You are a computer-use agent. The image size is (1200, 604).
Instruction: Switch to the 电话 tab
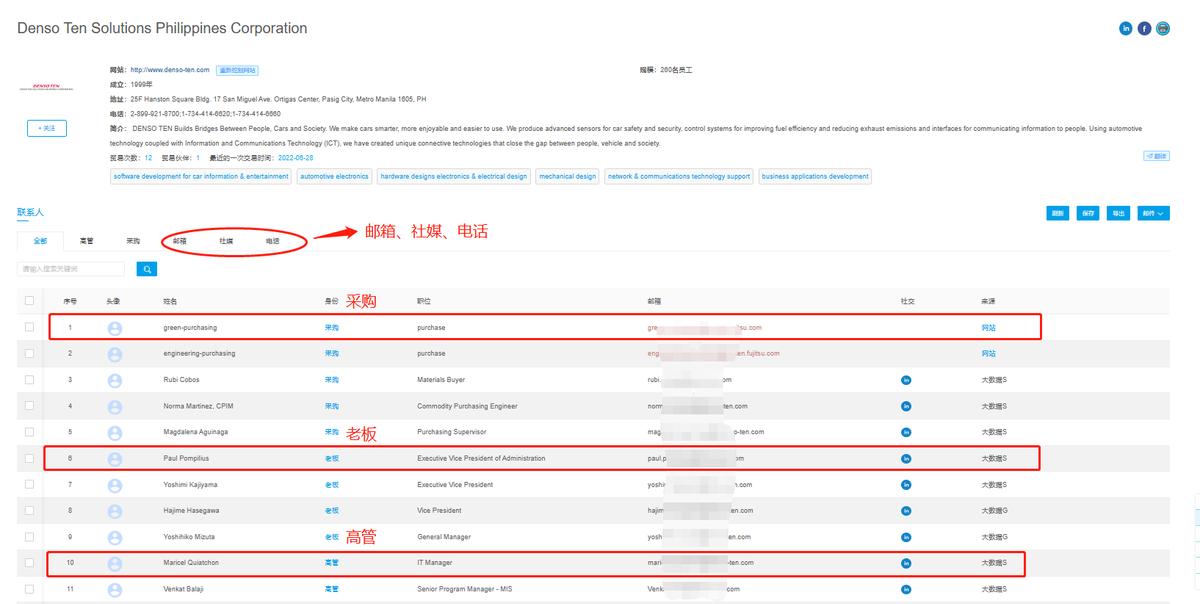tap(272, 241)
